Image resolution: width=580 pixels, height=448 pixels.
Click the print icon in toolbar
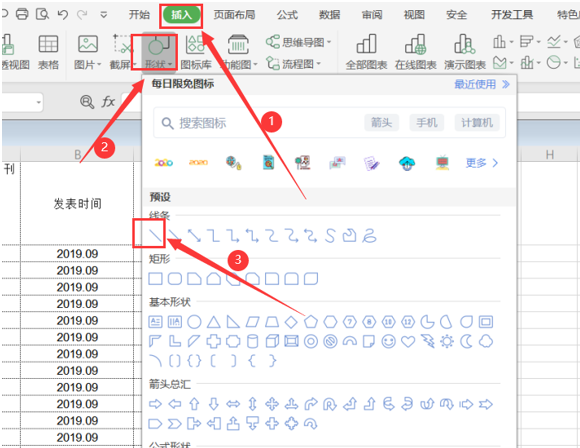pyautogui.click(x=22, y=14)
